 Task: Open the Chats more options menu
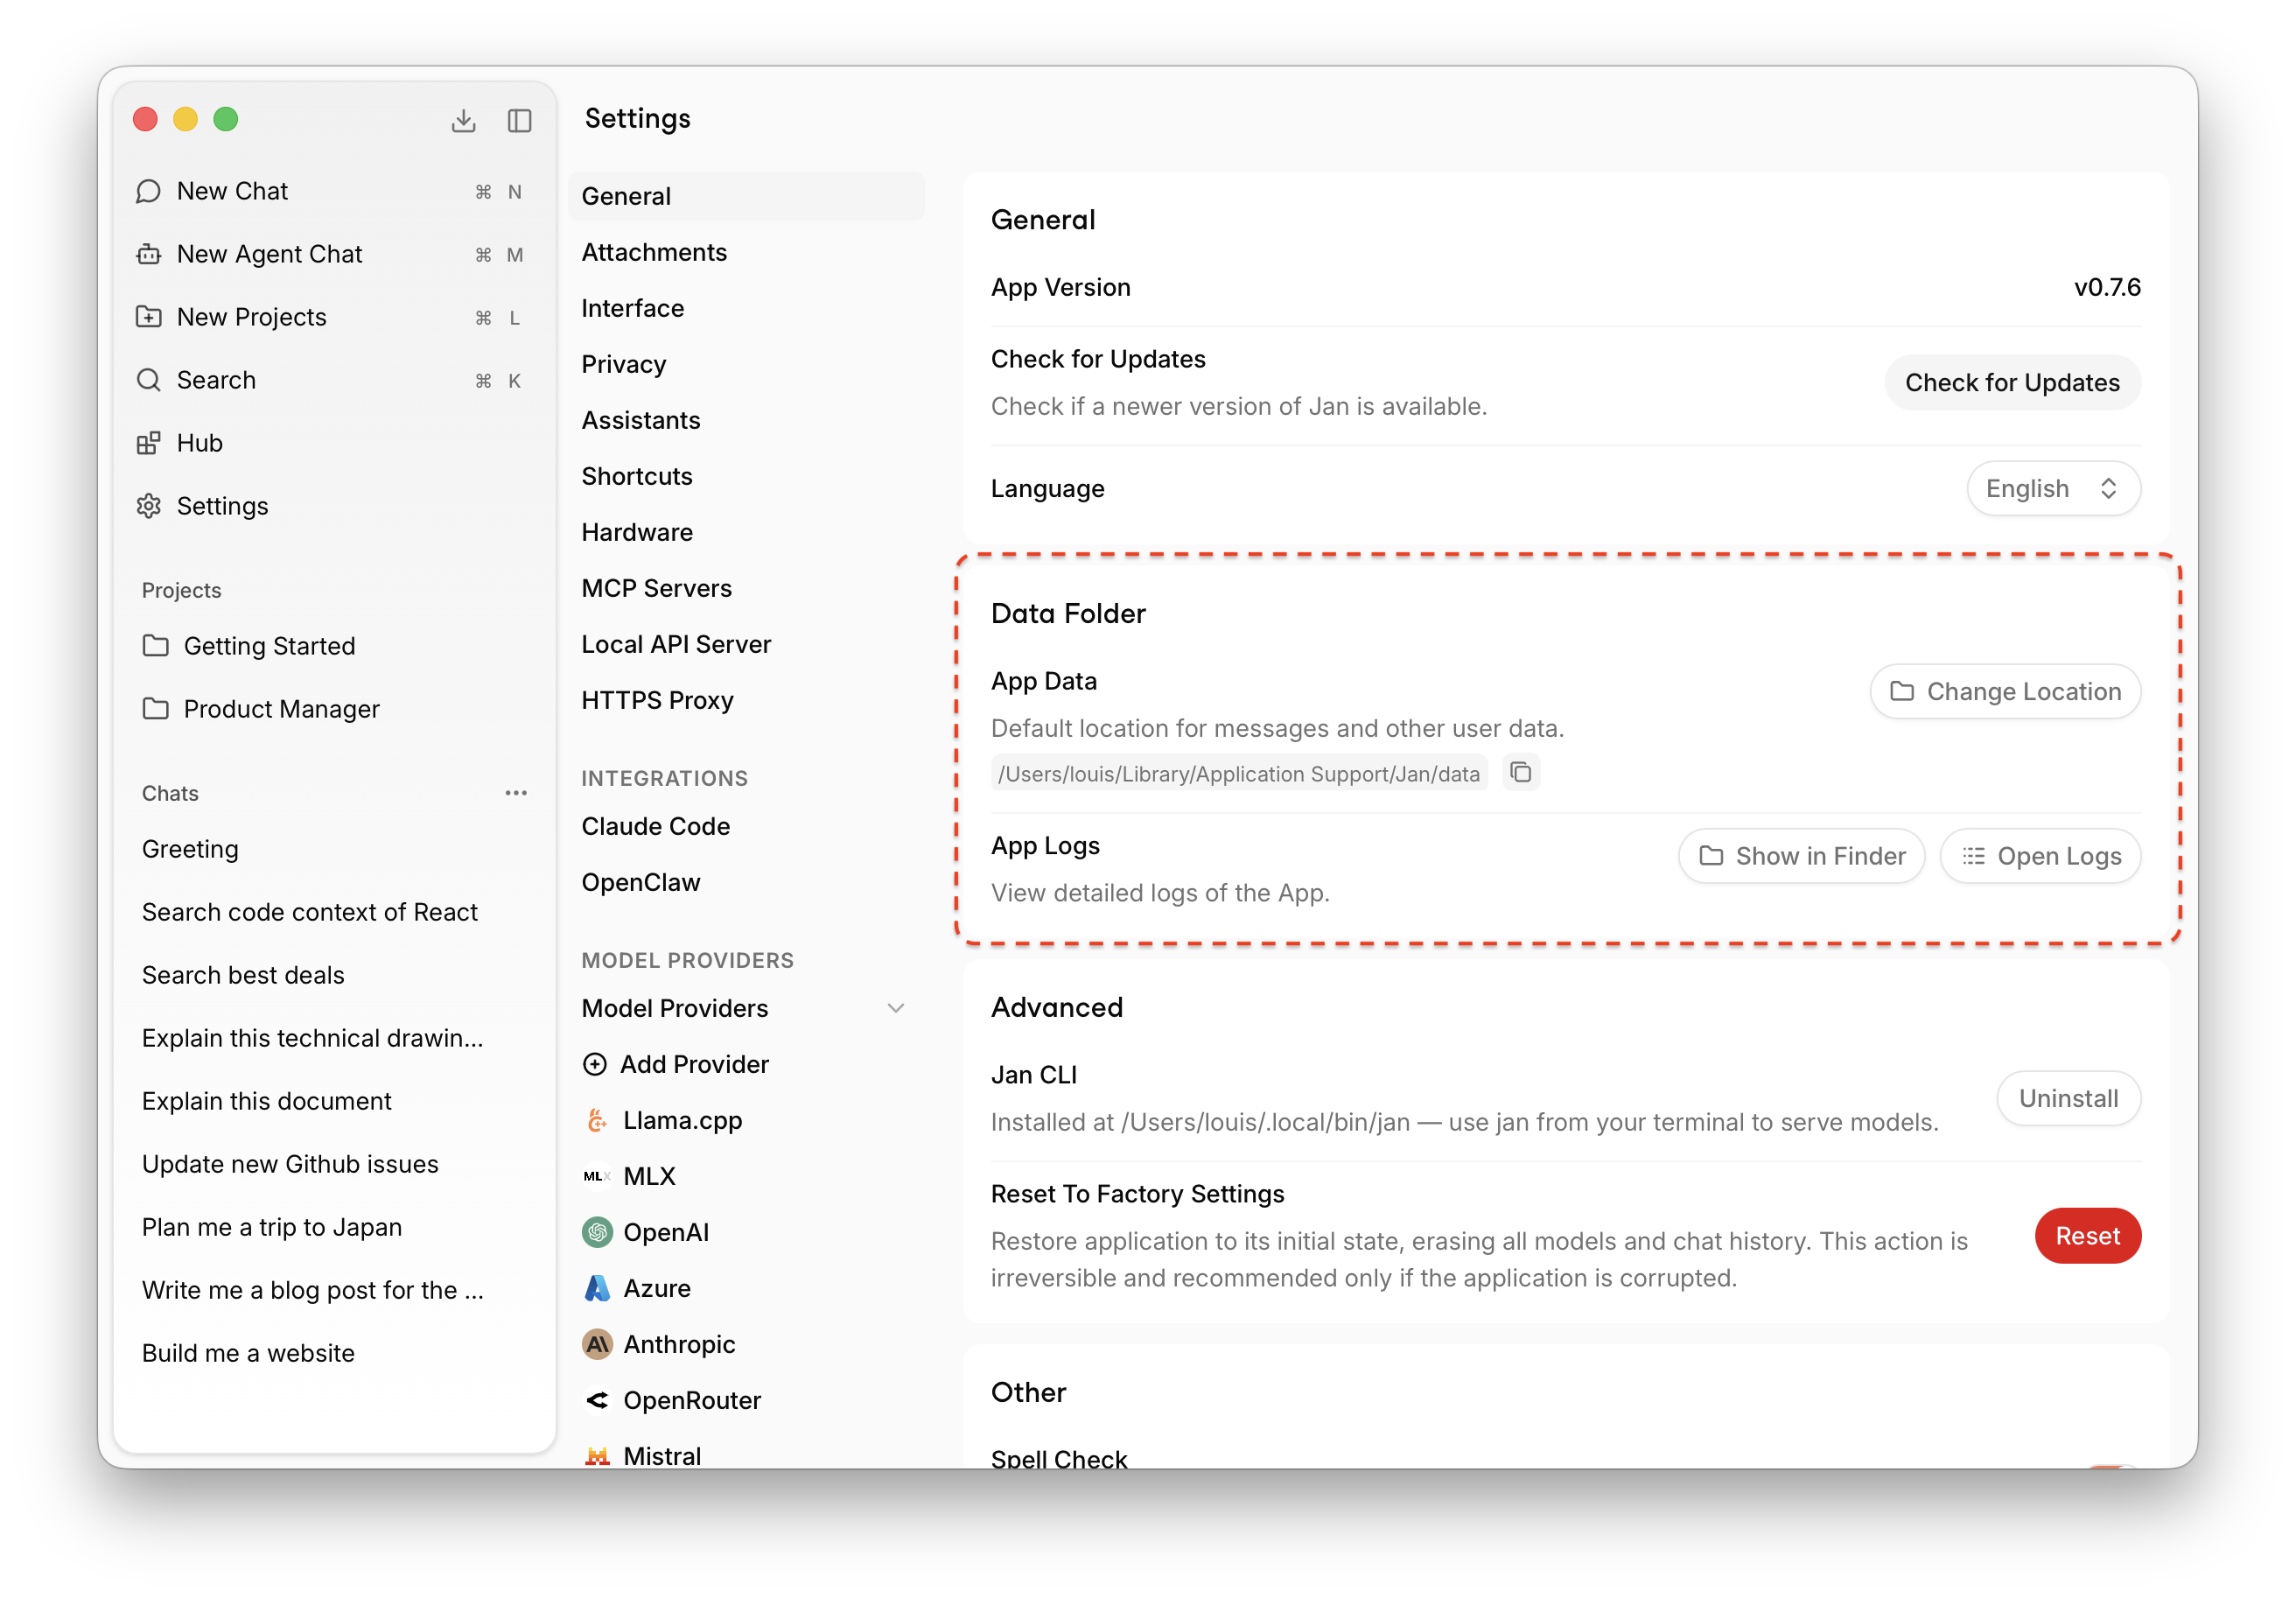[x=516, y=792]
